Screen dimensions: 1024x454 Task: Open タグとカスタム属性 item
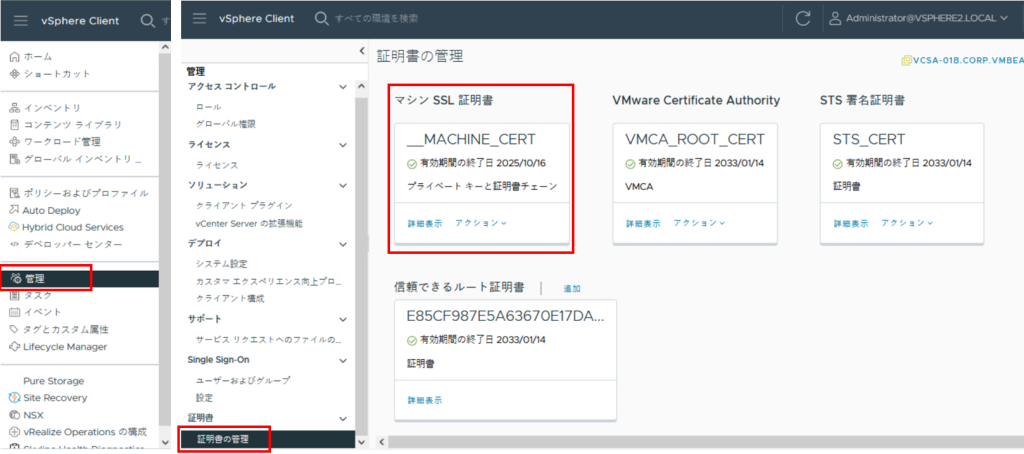click(59, 329)
